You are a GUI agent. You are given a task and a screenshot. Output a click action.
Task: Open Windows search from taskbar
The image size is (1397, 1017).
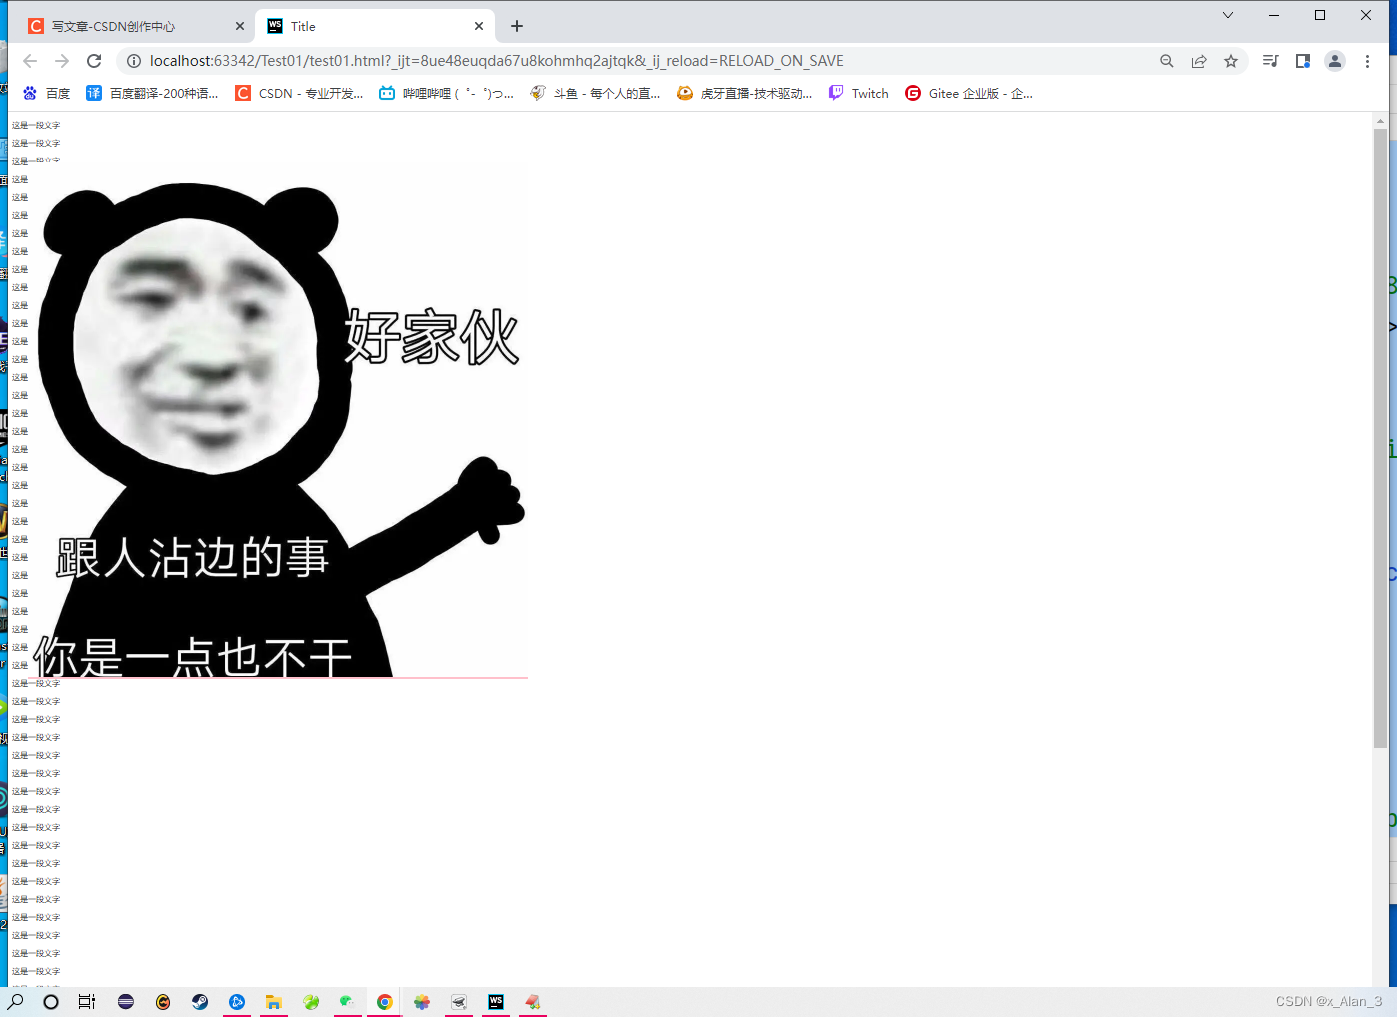pyautogui.click(x=16, y=1001)
